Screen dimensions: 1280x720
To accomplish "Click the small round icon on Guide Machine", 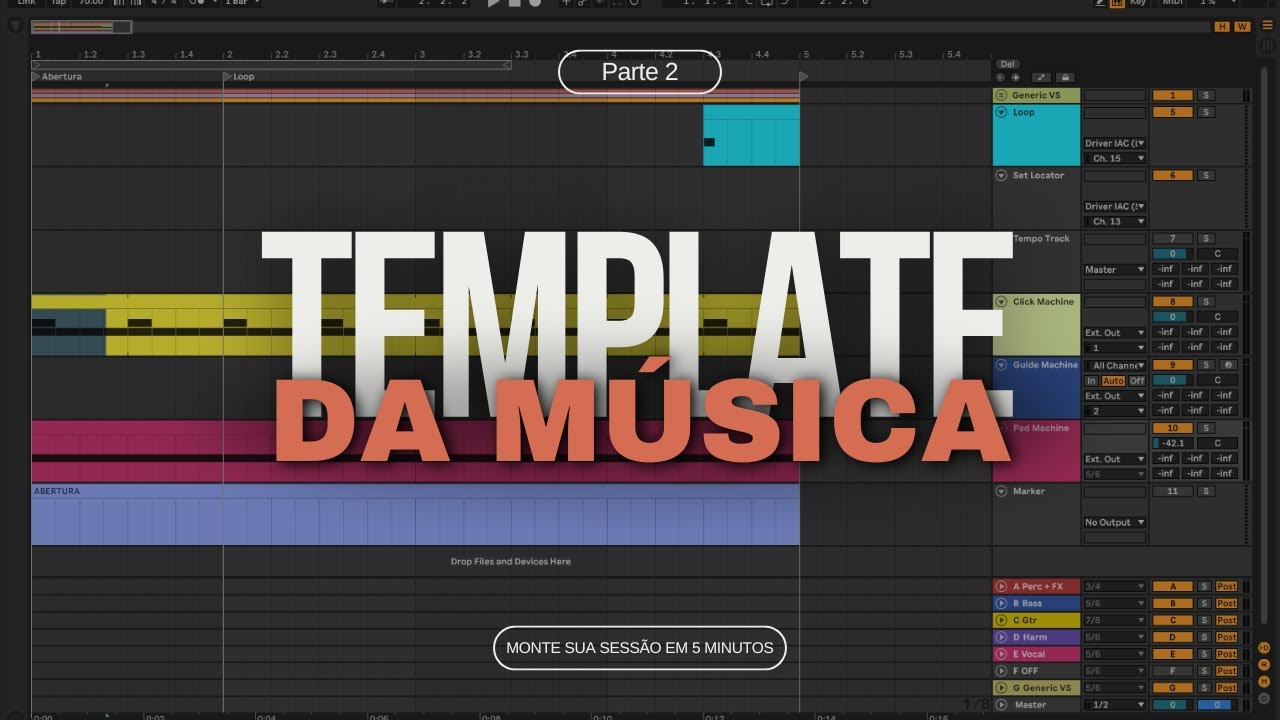I will (x=1226, y=365).
